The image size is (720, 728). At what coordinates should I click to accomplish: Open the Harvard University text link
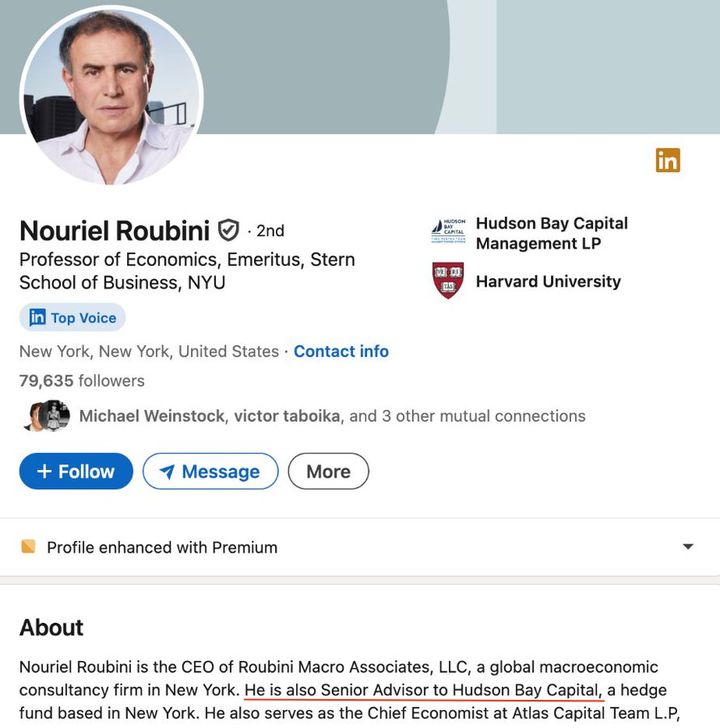coord(548,282)
